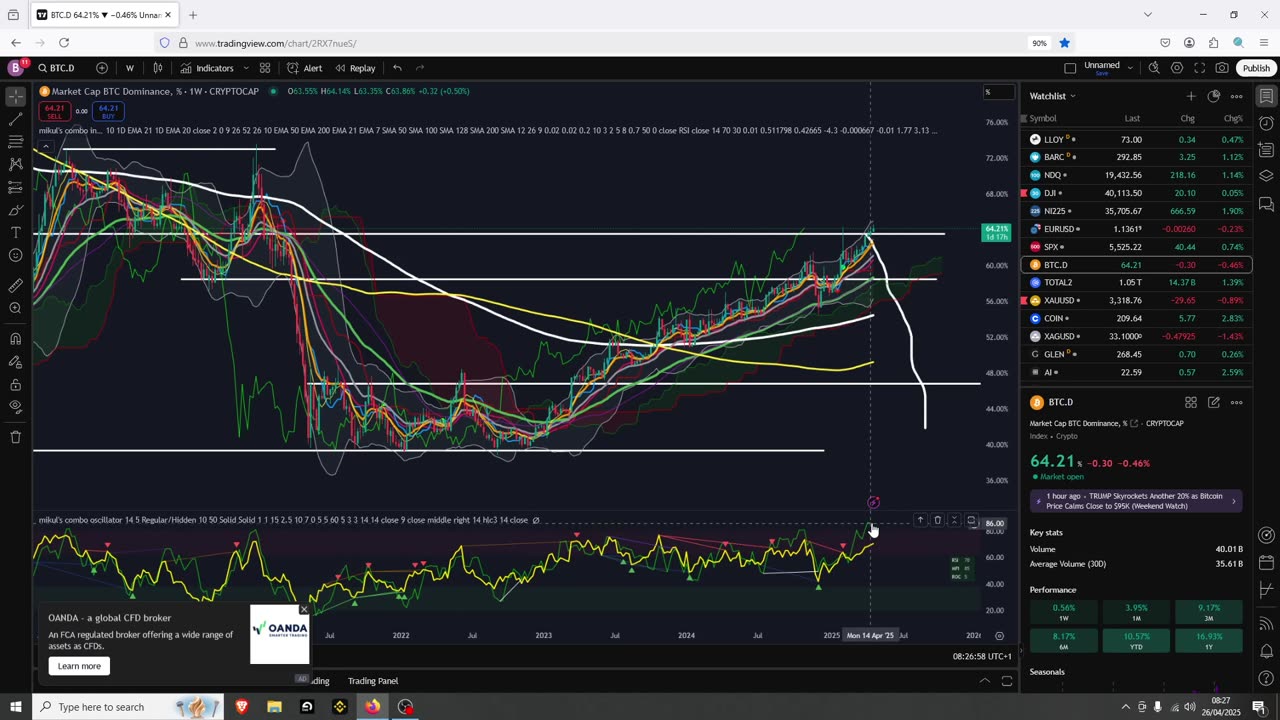Move oscillator pane up with arrow

pos(920,520)
